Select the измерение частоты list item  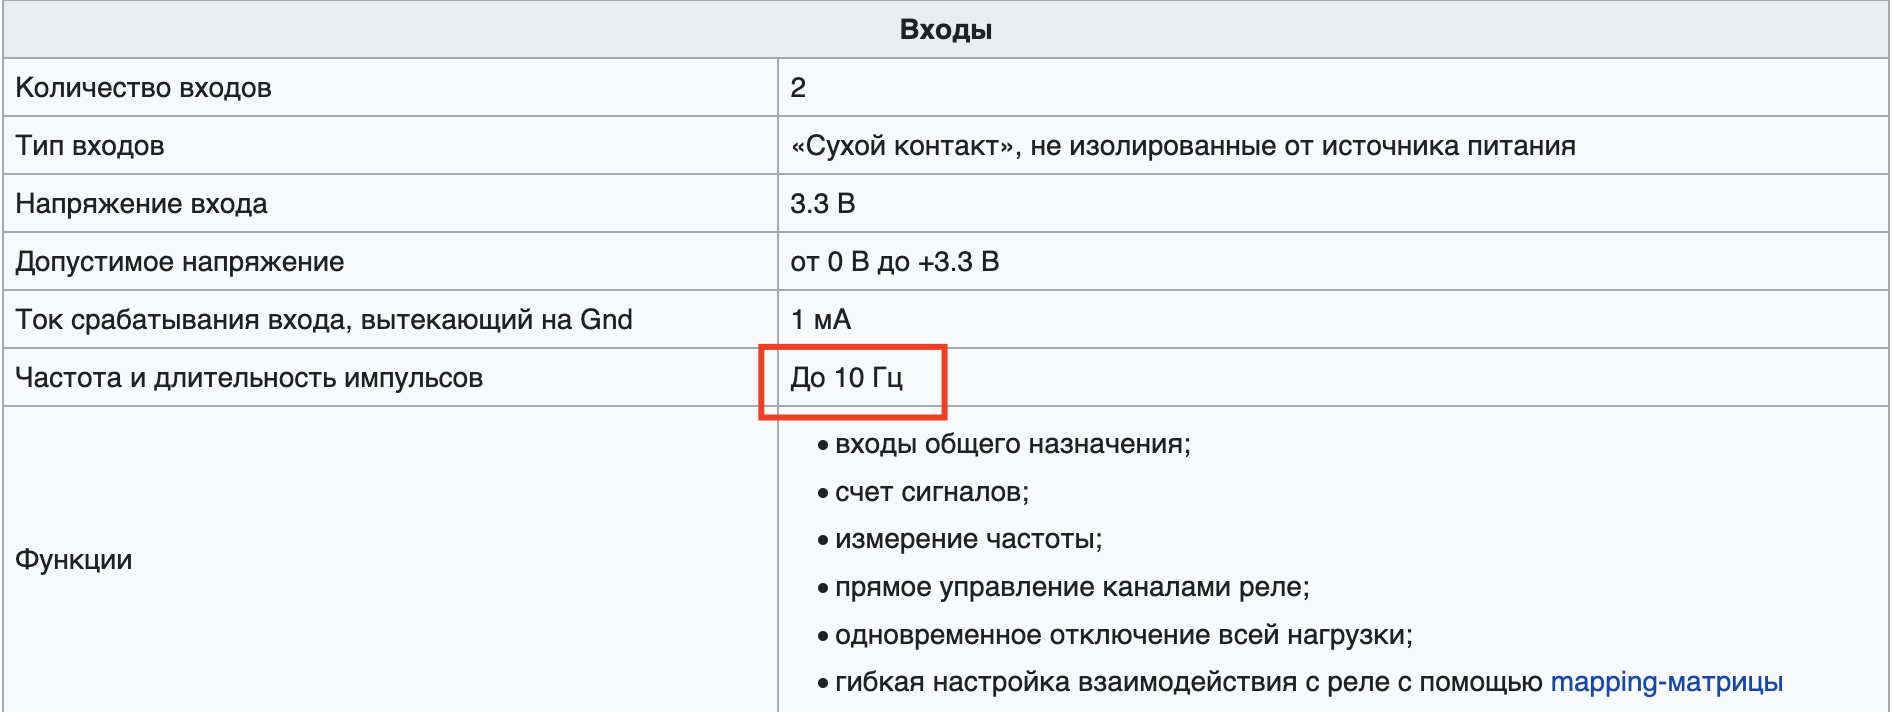pos(968,540)
